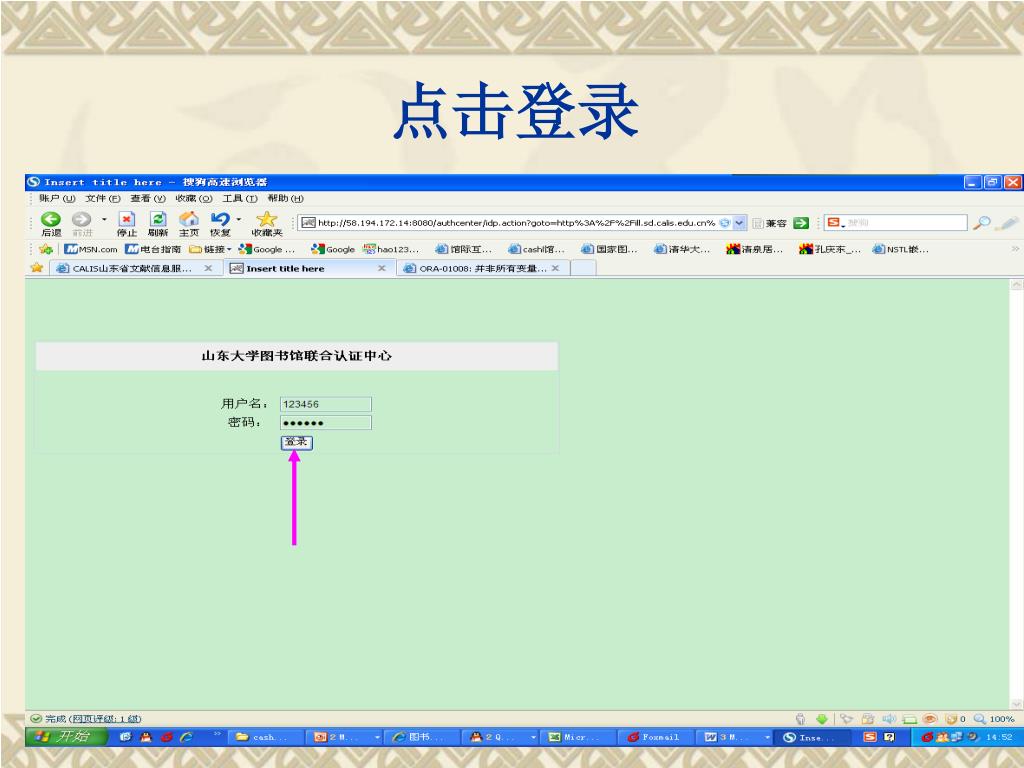Click the Windows 开始 Start button
This screenshot has width=1024, height=768.
(65, 737)
